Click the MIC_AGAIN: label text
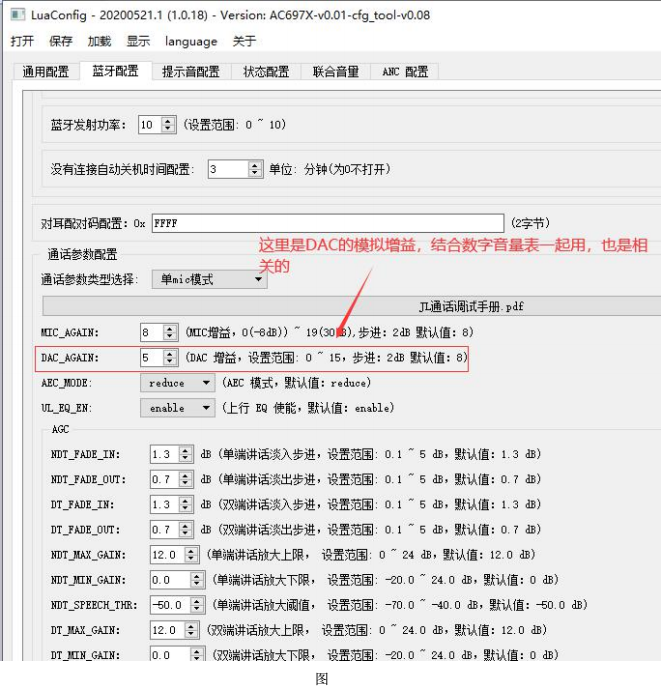 click(x=70, y=332)
